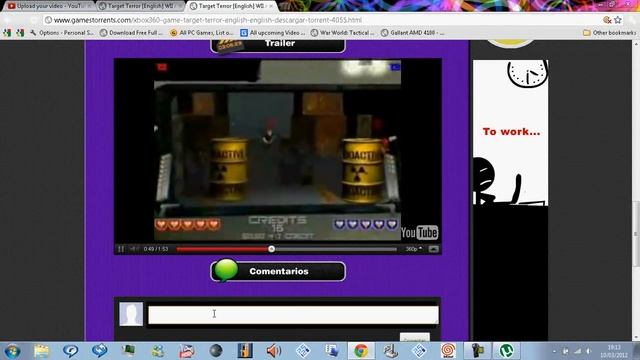Screen dimensions: 640x360
Task: Enter fullscreen on the trailer video
Action: (433, 249)
